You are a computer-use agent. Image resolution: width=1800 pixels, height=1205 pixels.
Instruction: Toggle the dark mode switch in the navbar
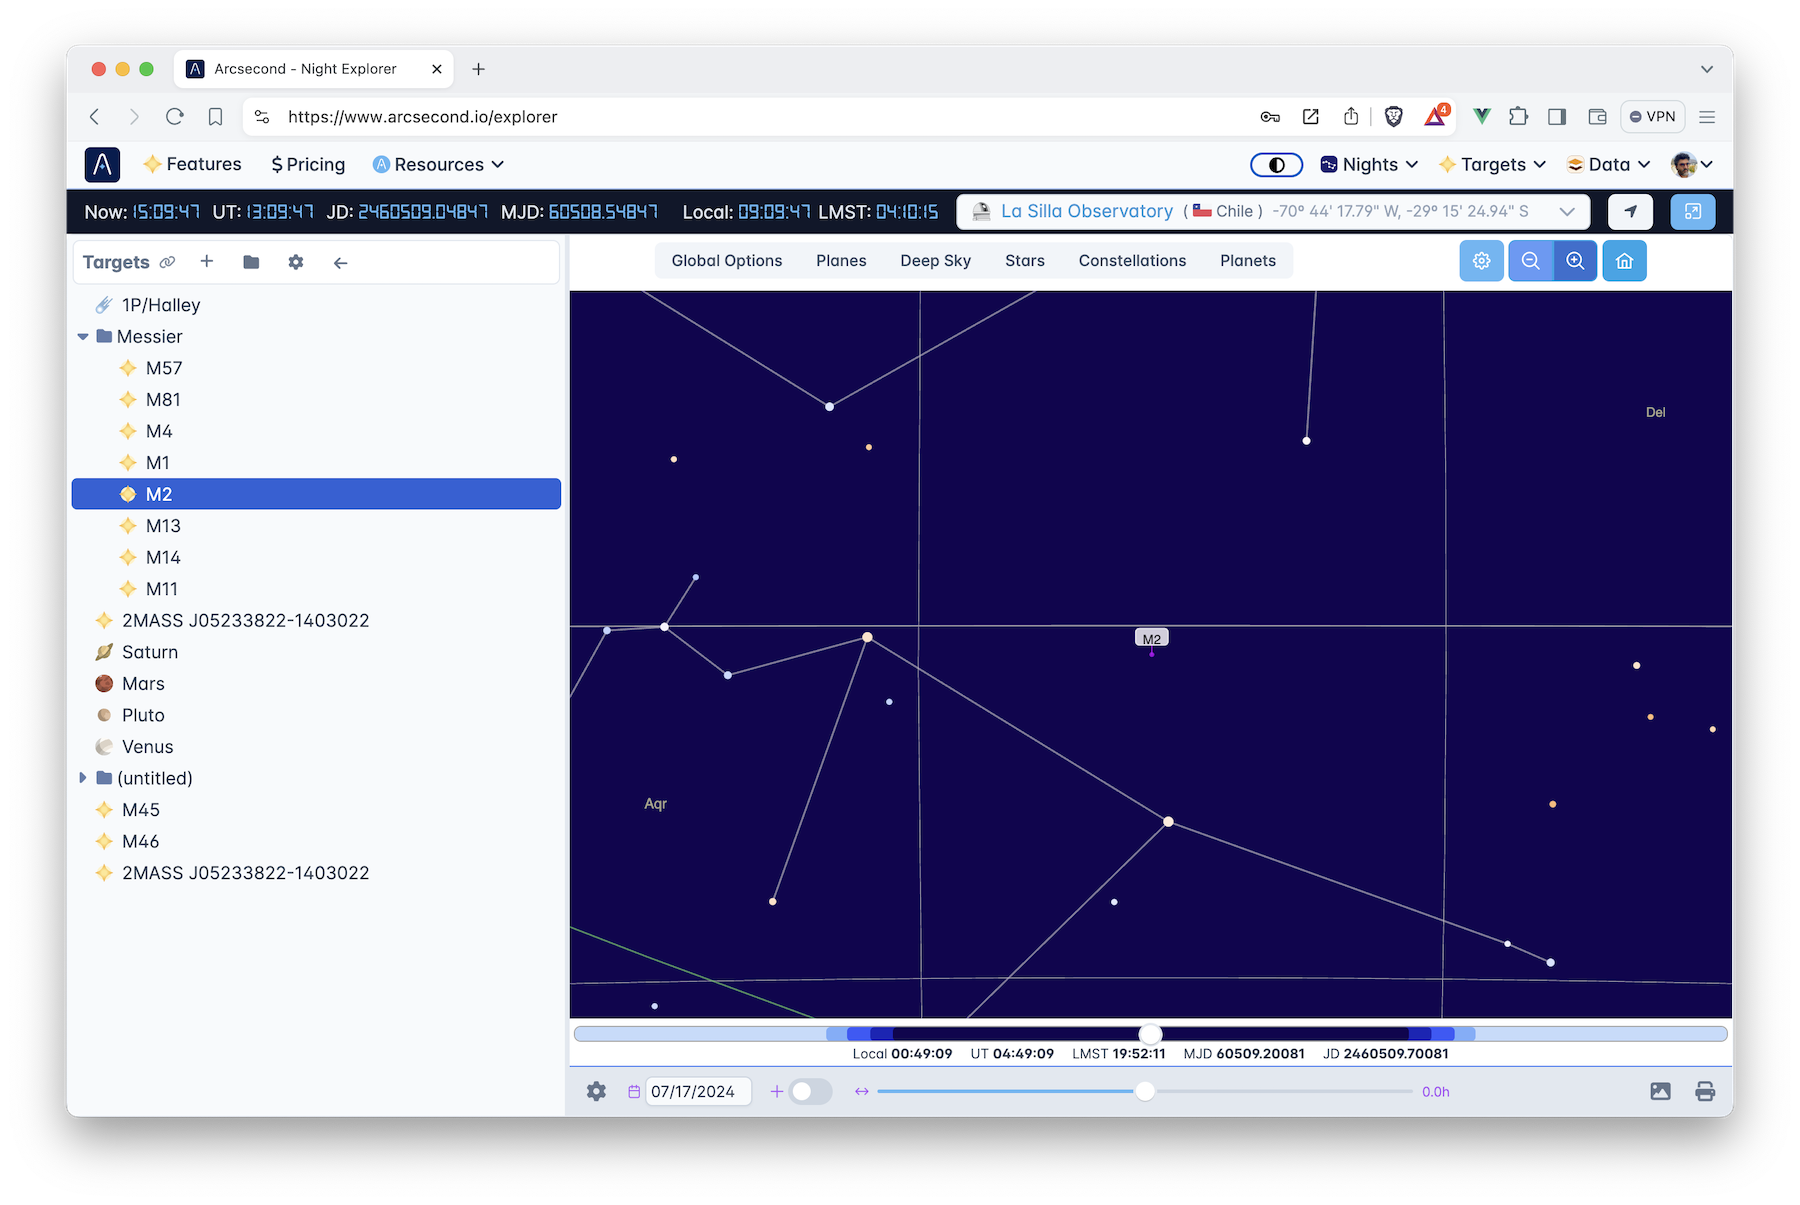[x=1276, y=164]
